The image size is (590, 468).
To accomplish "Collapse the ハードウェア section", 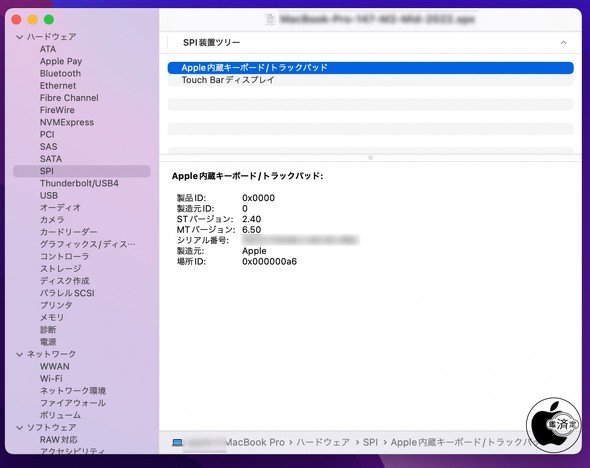I will [x=20, y=37].
